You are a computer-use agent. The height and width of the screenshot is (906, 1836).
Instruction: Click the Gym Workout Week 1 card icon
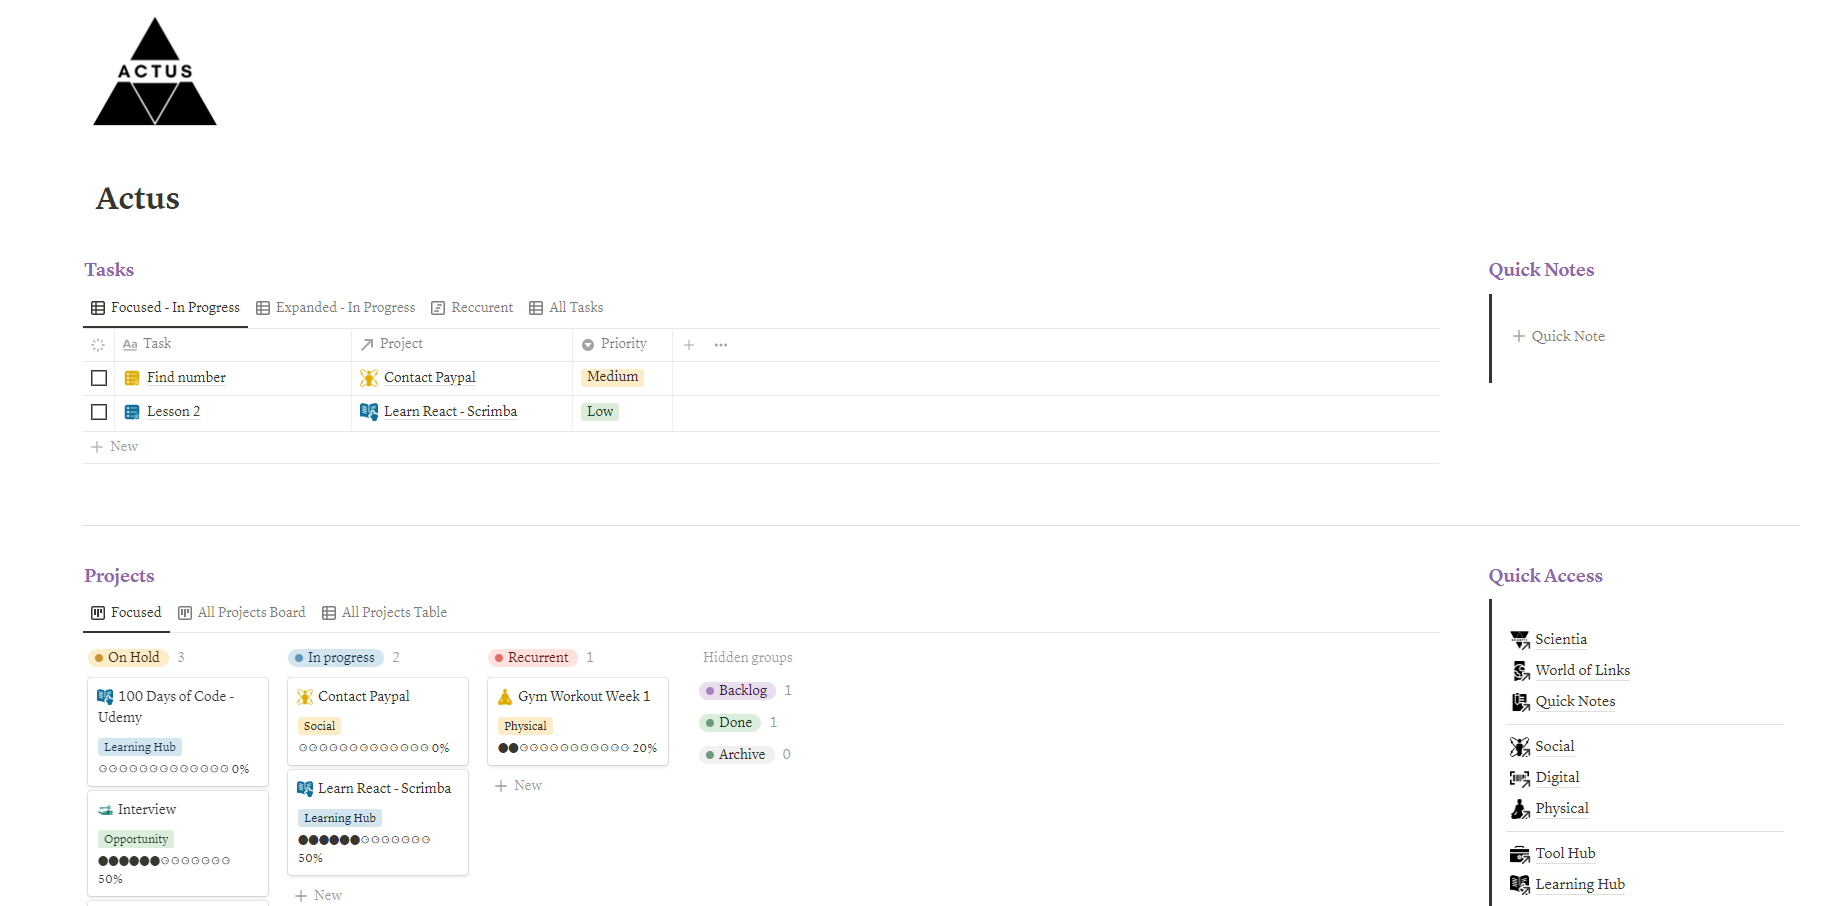tap(505, 697)
